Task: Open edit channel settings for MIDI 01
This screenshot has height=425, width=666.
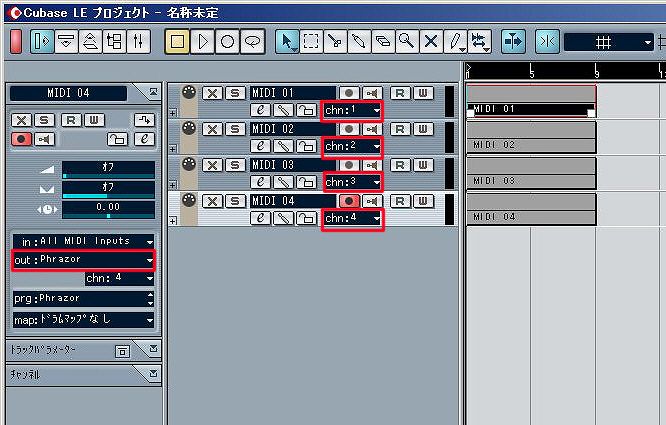Action: pos(260,110)
